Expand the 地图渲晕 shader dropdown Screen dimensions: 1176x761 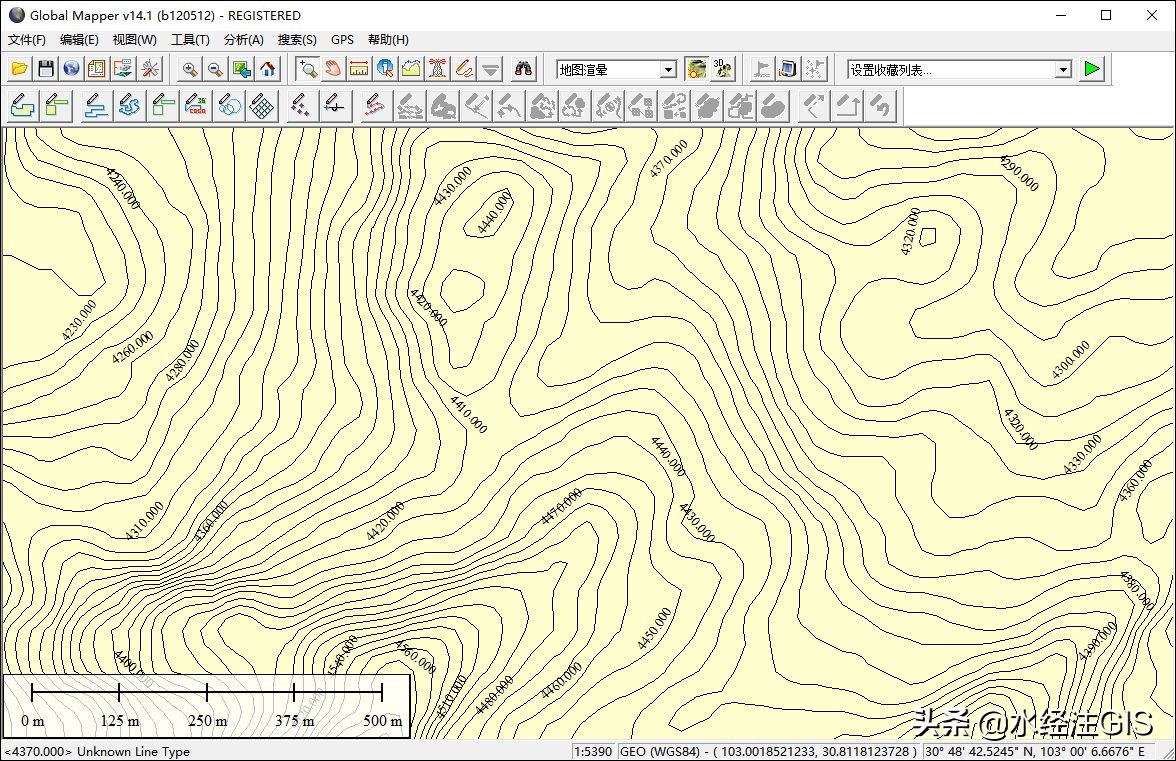(x=668, y=70)
